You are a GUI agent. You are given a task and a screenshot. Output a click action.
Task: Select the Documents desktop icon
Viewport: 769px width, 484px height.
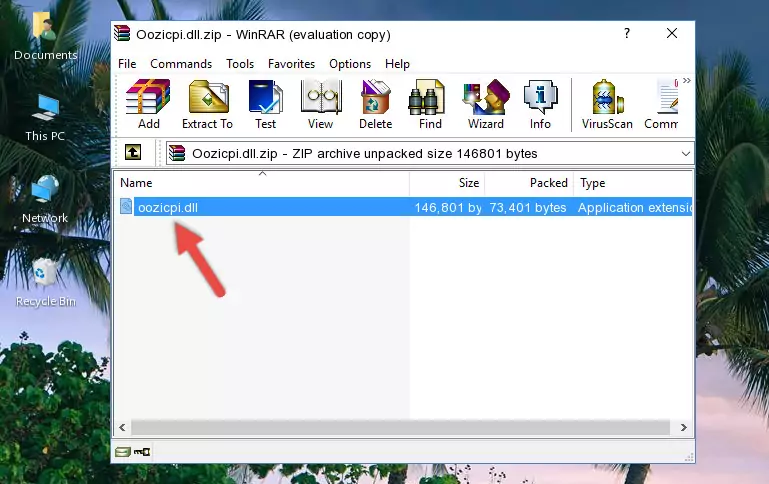[x=46, y=37]
